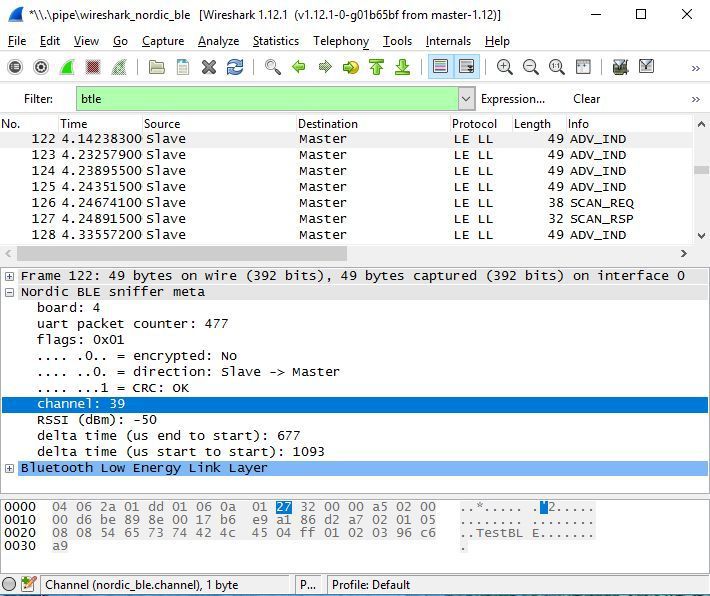Reload this capture file icon

point(235,67)
